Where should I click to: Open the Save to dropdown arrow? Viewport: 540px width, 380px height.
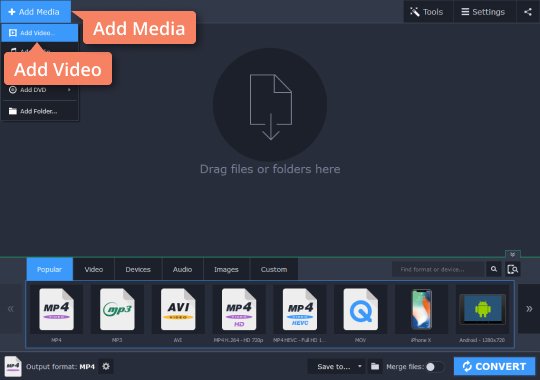[x=360, y=366]
